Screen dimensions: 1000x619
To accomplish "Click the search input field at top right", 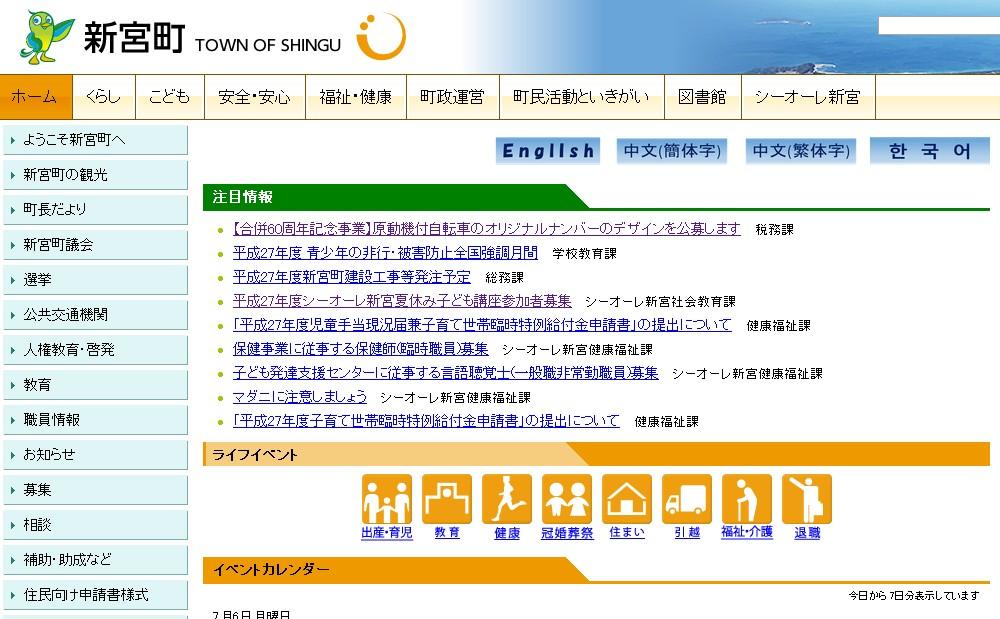I will pyautogui.click(x=938, y=26).
